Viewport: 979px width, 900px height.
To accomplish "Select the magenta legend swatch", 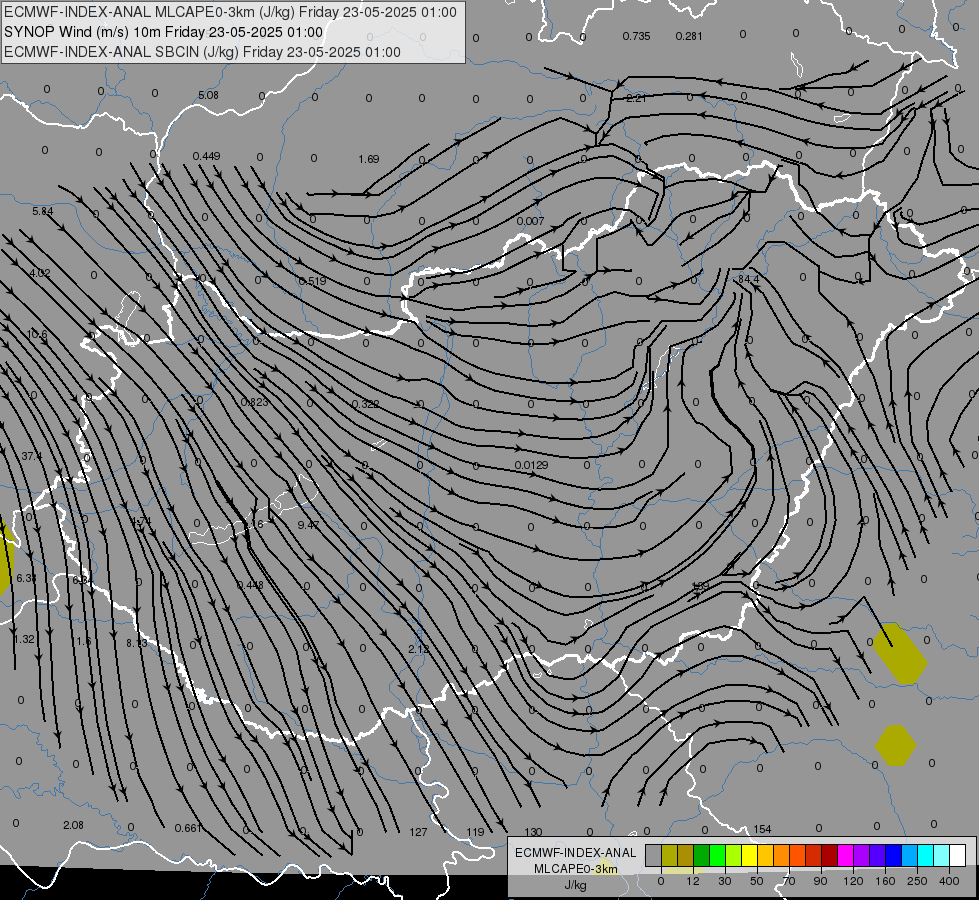I will tap(845, 855).
